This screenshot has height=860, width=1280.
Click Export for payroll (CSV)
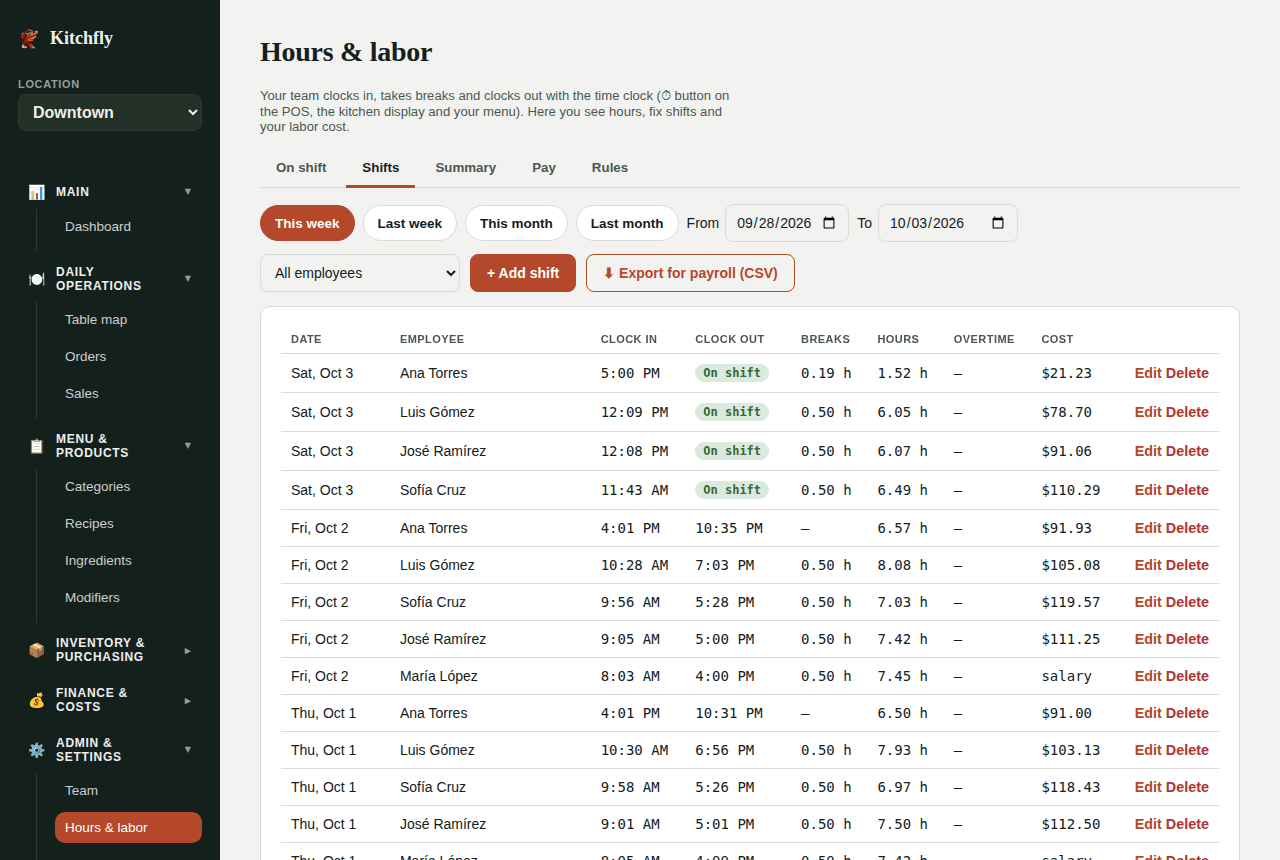[x=690, y=273]
